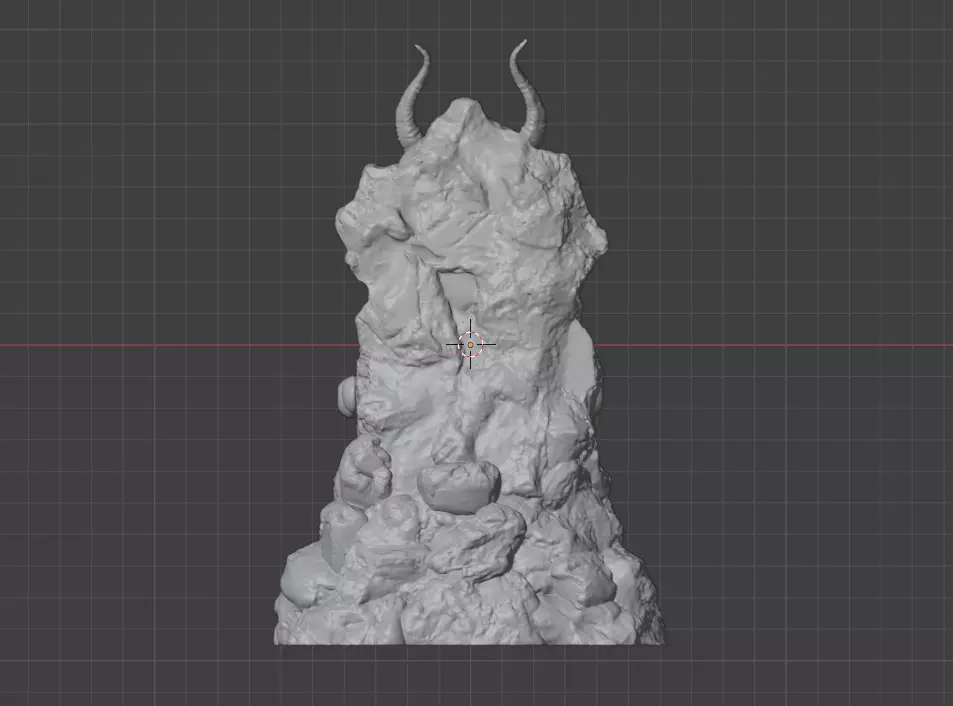The image size is (953, 706).
Task: Click the left horn of the model
Action: (x=413, y=97)
